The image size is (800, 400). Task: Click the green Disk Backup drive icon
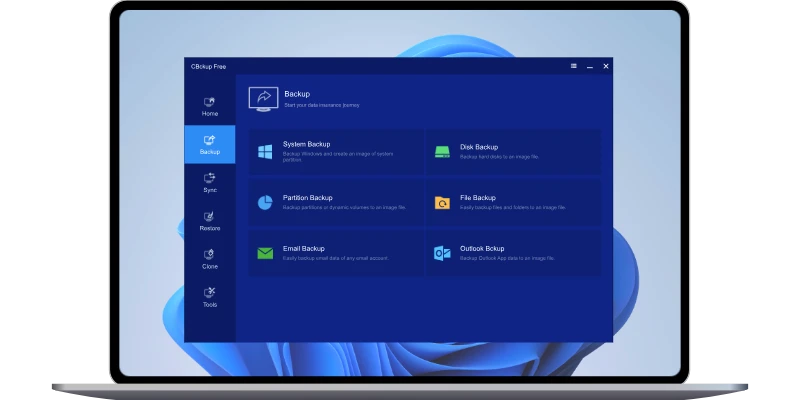click(x=443, y=152)
